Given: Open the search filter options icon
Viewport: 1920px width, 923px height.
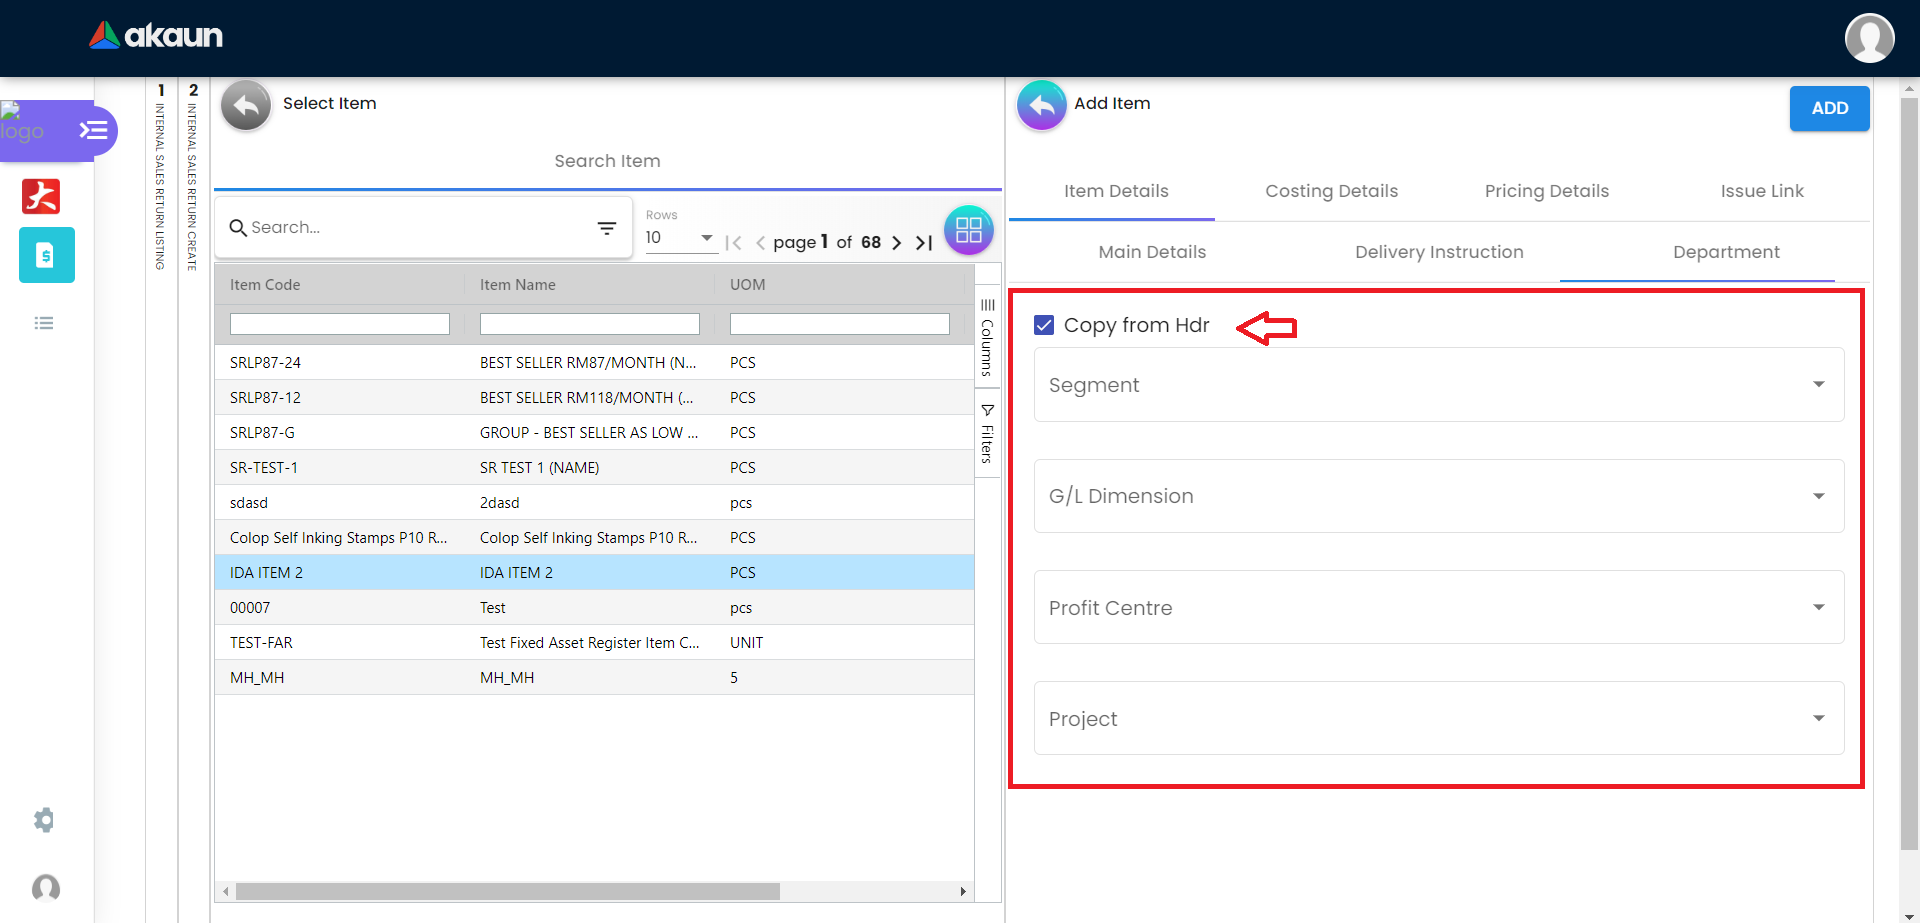Looking at the screenshot, I should (x=606, y=228).
